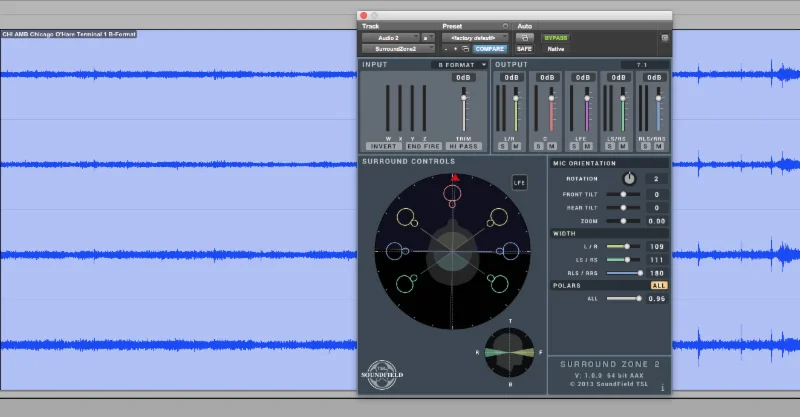This screenshot has width=800, height=417.
Task: Toggle the COMPARE button
Action: [489, 49]
